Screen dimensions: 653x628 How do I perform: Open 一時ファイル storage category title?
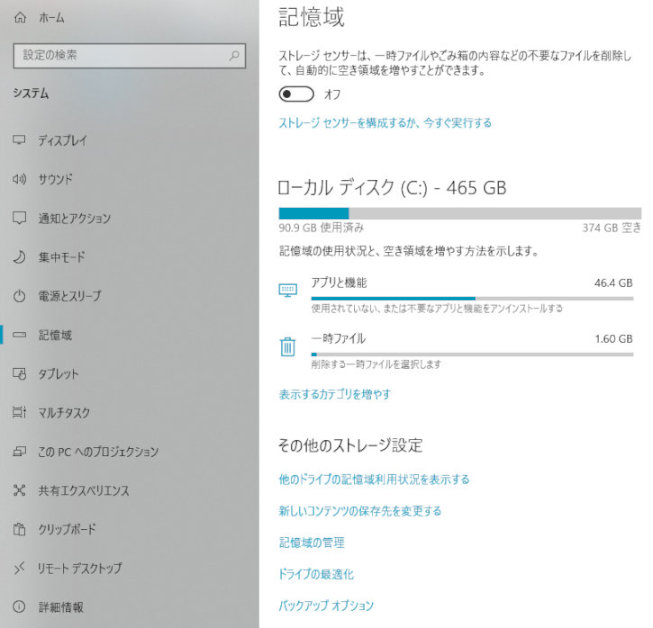(x=338, y=339)
